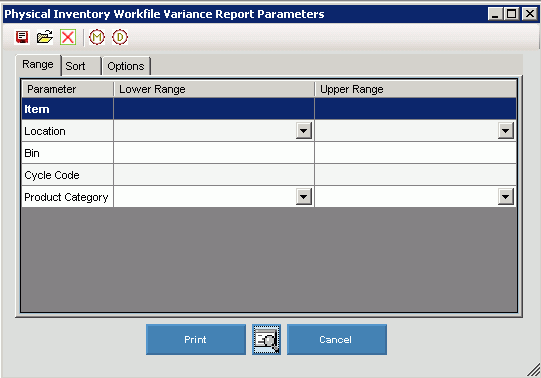Click the Parameter column header
The height and width of the screenshot is (378, 541).
pyautogui.click(x=68, y=89)
